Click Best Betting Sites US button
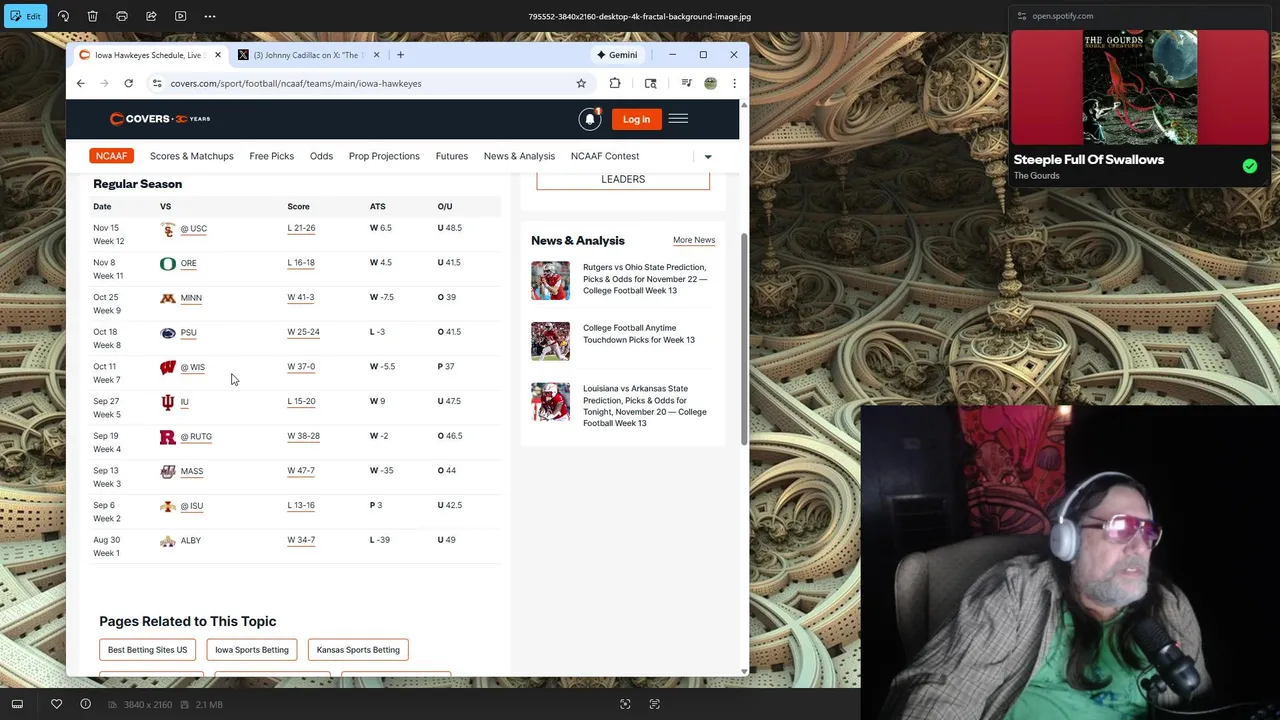Screen dimensions: 1280x720 (x=147, y=650)
